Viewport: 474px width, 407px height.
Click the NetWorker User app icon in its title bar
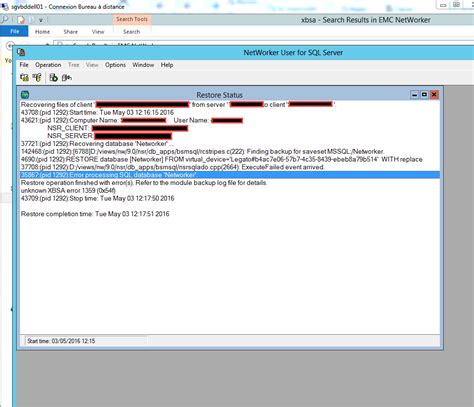(21, 52)
